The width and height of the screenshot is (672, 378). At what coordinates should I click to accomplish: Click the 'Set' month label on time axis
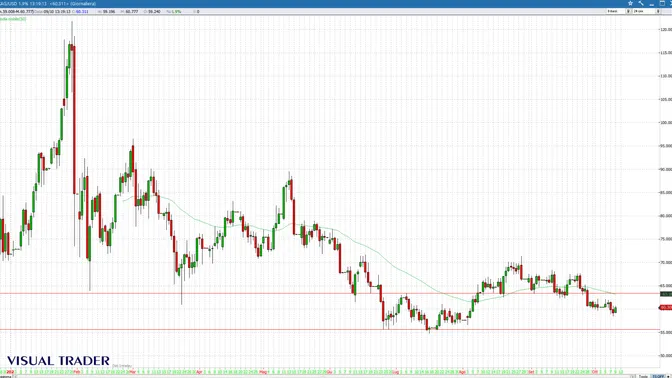coord(531,372)
